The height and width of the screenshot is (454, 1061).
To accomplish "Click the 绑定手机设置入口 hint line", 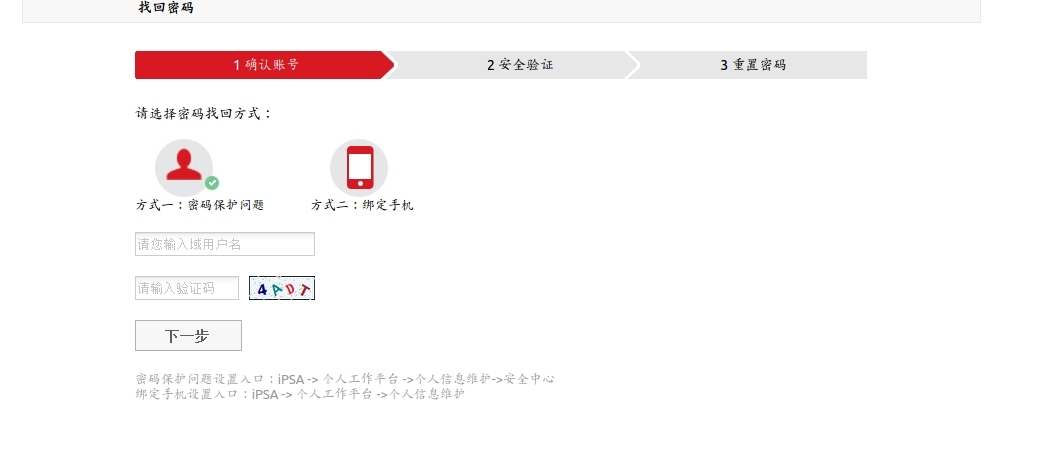I will pos(300,394).
